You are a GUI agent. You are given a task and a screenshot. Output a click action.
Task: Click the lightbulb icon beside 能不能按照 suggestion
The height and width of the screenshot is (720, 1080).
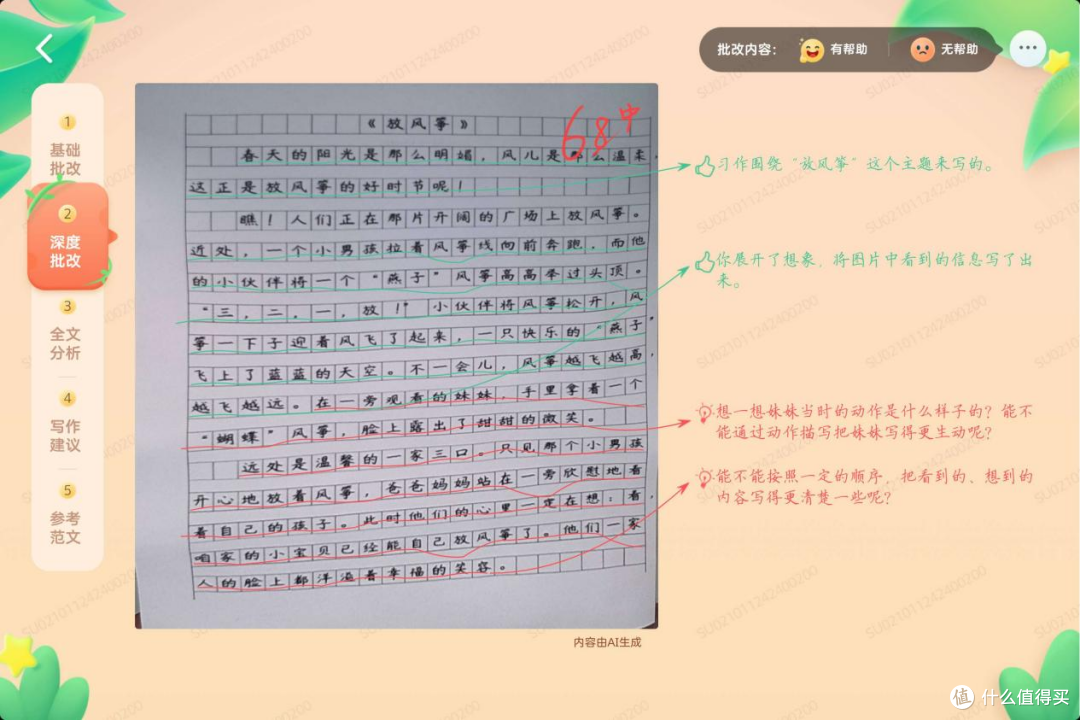tap(705, 477)
